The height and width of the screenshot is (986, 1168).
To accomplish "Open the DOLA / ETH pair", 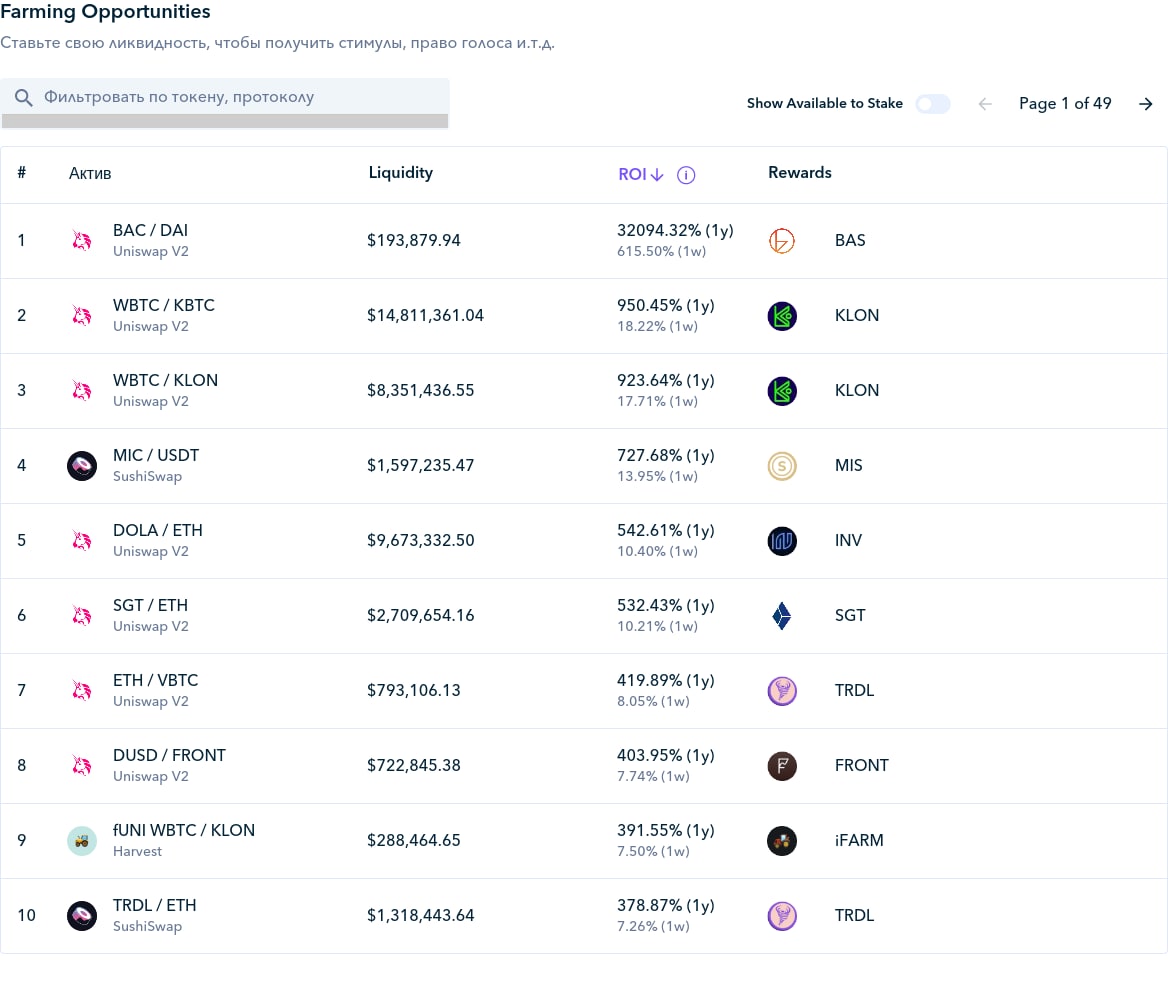I will tap(158, 530).
